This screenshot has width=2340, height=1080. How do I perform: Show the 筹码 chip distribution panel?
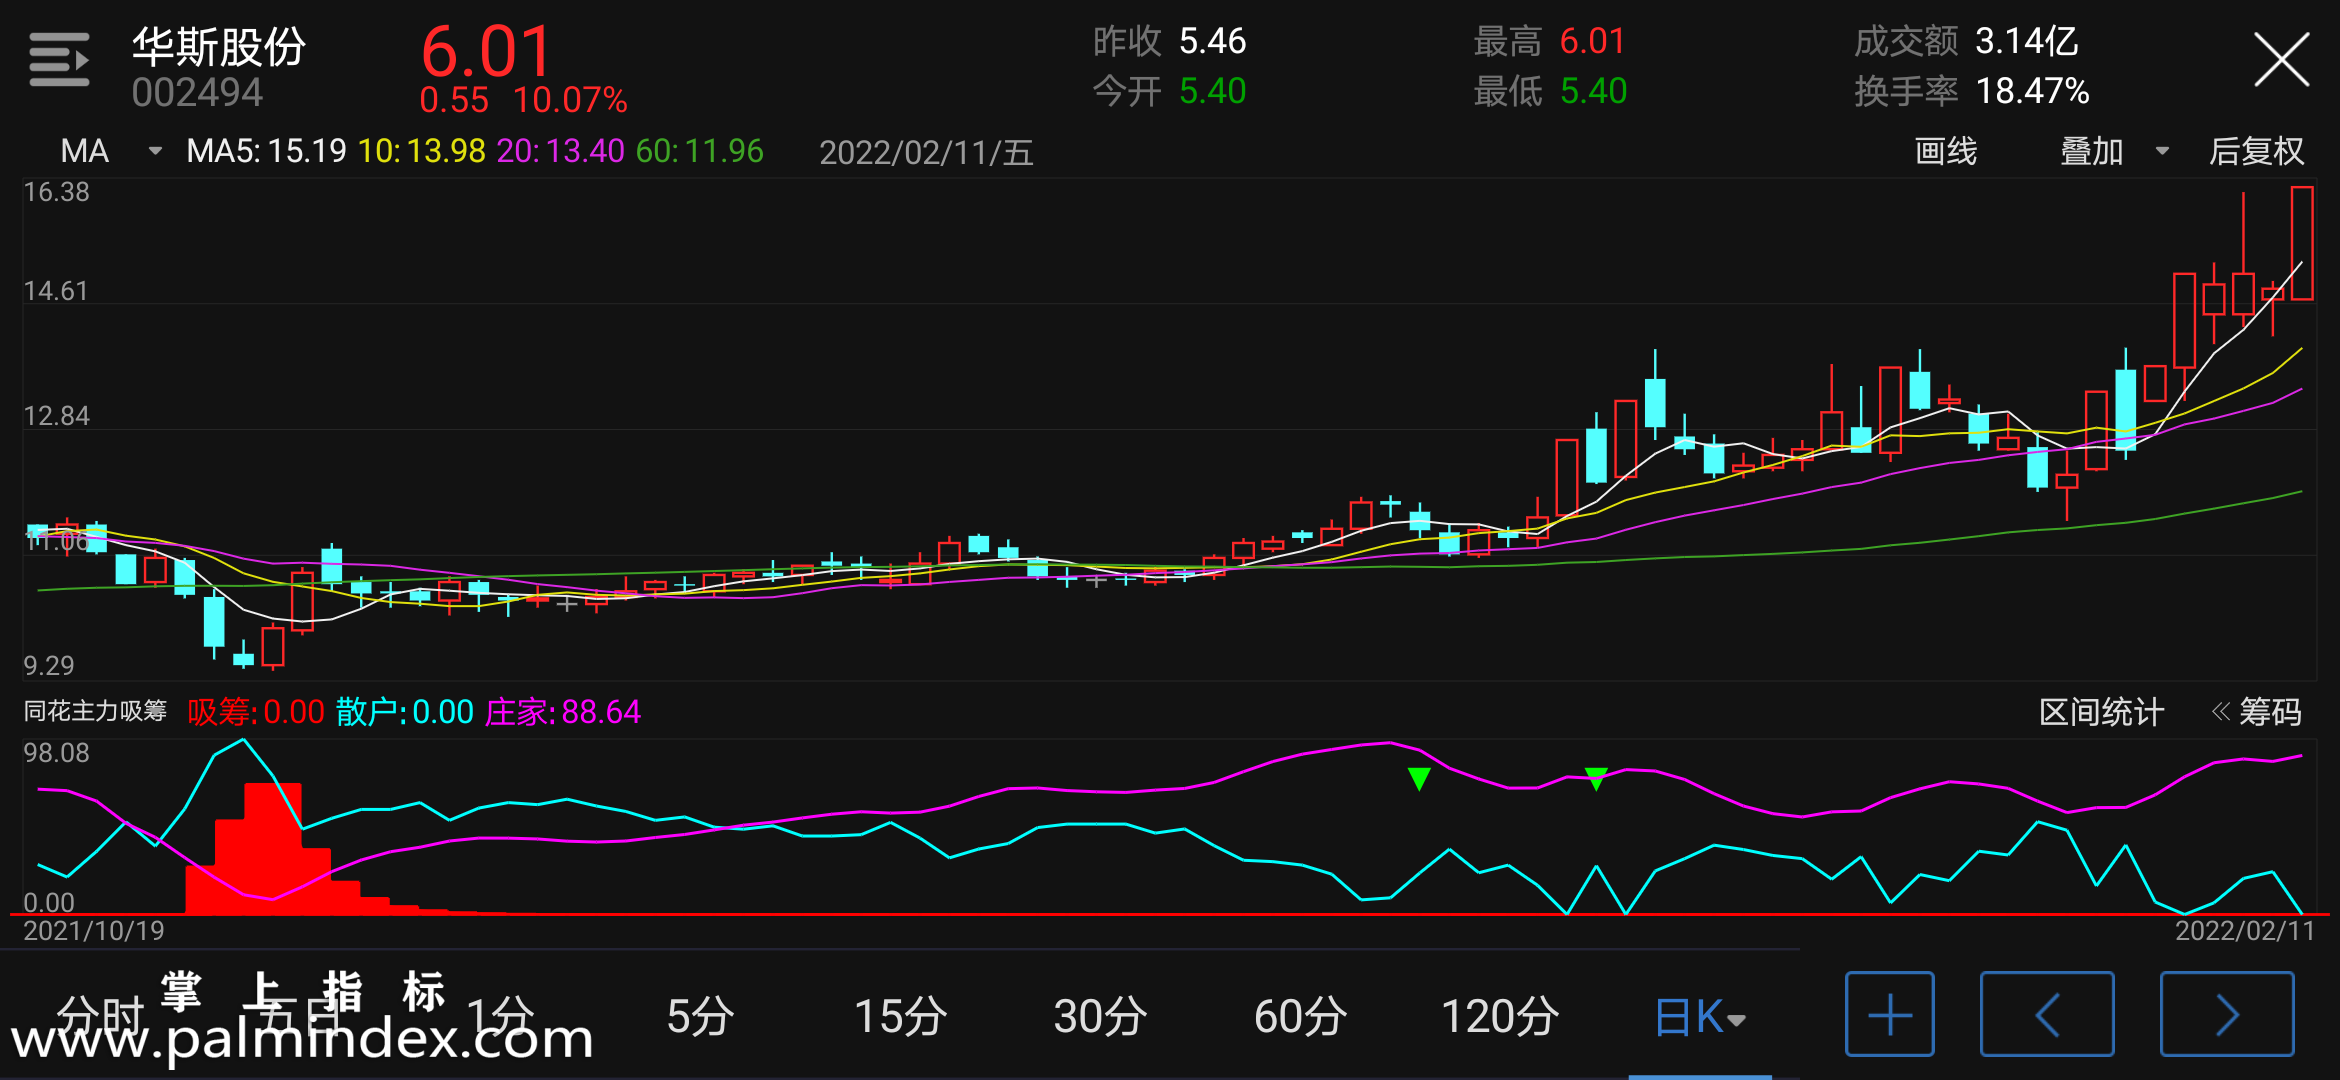(2257, 712)
